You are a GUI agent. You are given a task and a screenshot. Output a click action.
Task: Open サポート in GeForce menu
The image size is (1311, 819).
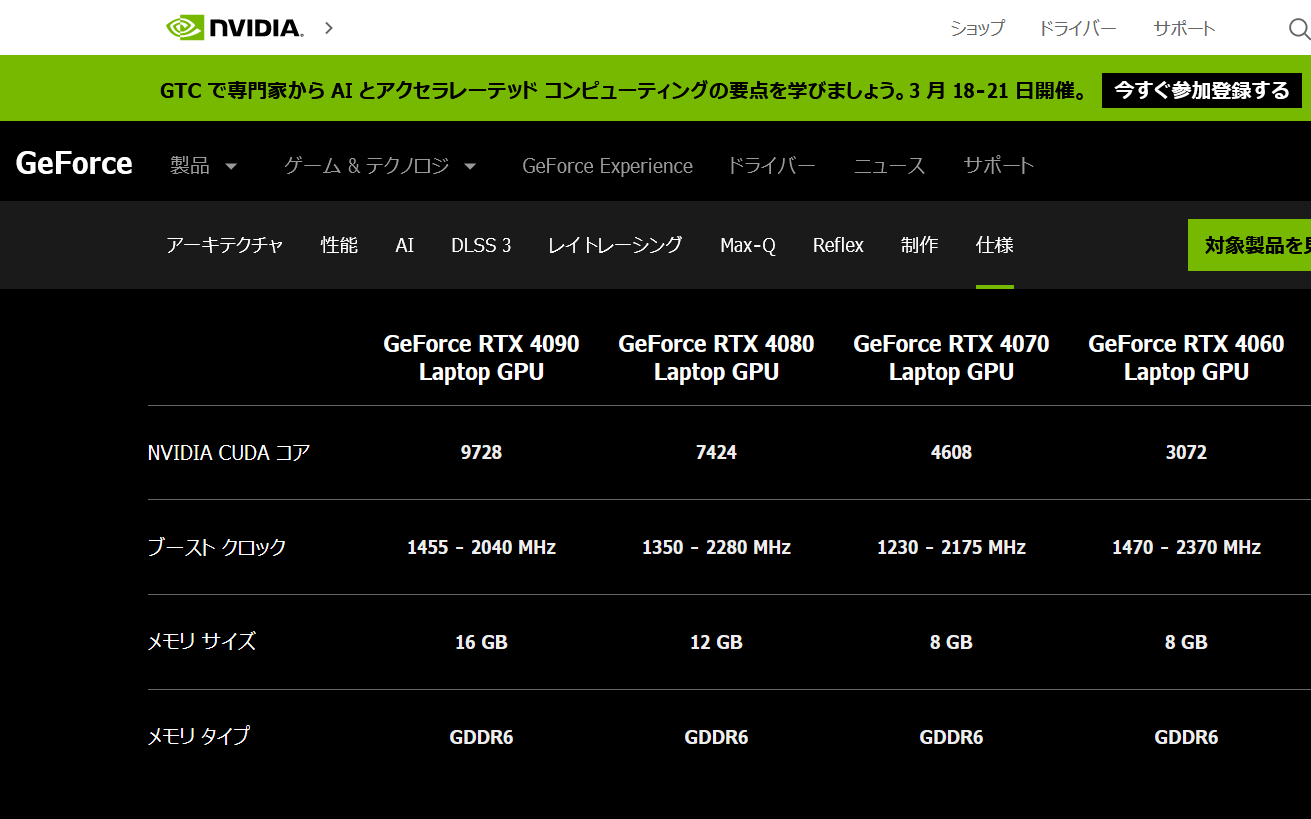(x=998, y=166)
